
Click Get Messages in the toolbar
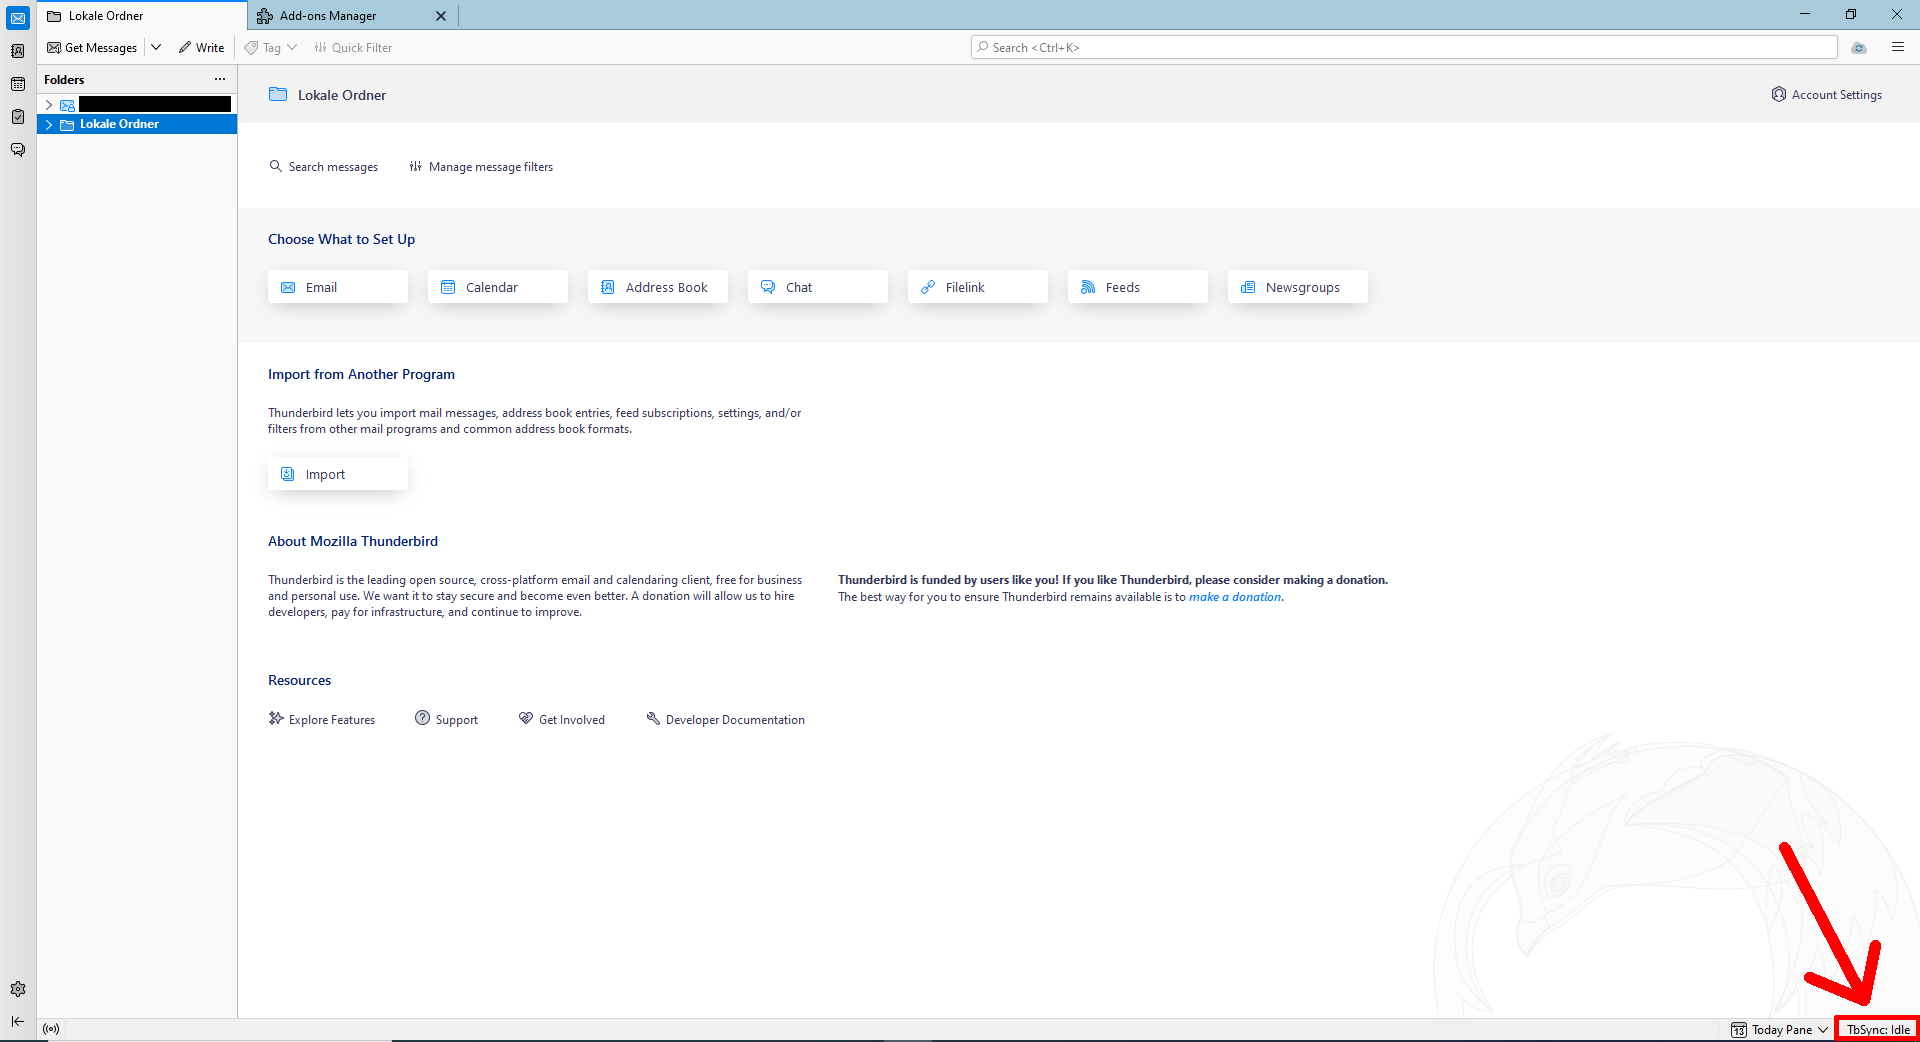[91, 47]
